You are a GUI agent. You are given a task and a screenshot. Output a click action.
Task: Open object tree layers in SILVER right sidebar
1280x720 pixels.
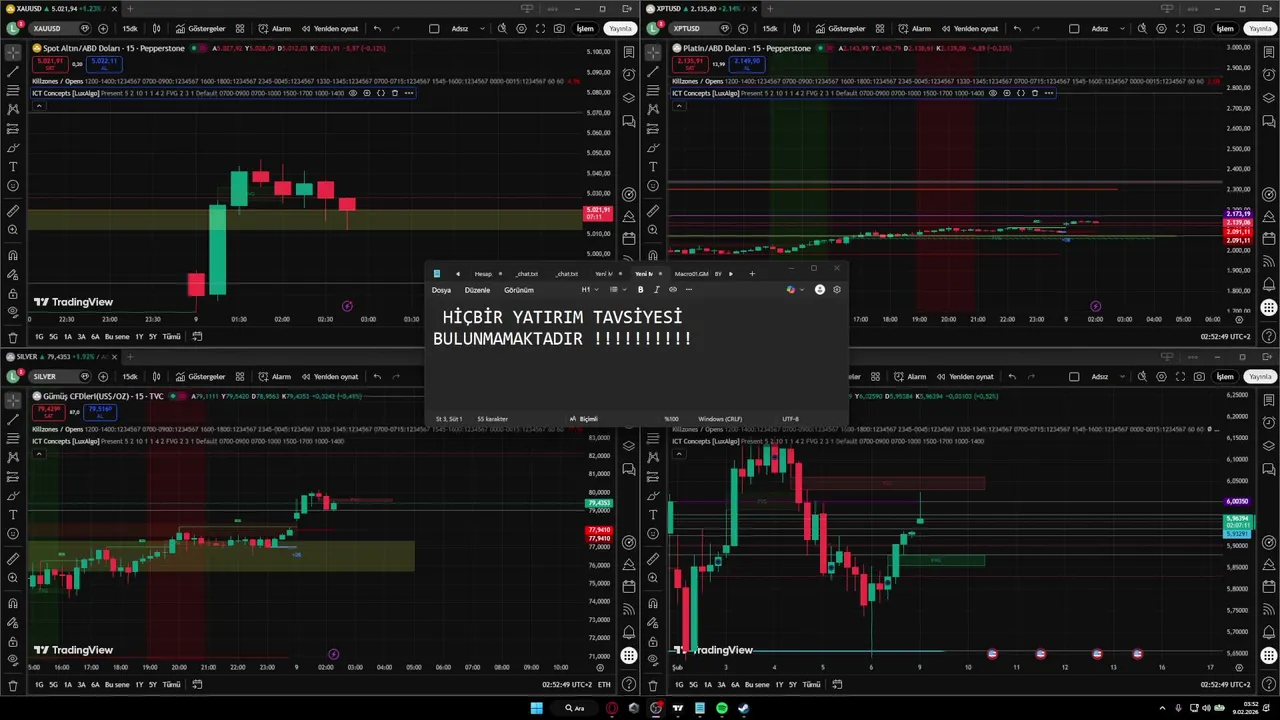[x=629, y=447]
